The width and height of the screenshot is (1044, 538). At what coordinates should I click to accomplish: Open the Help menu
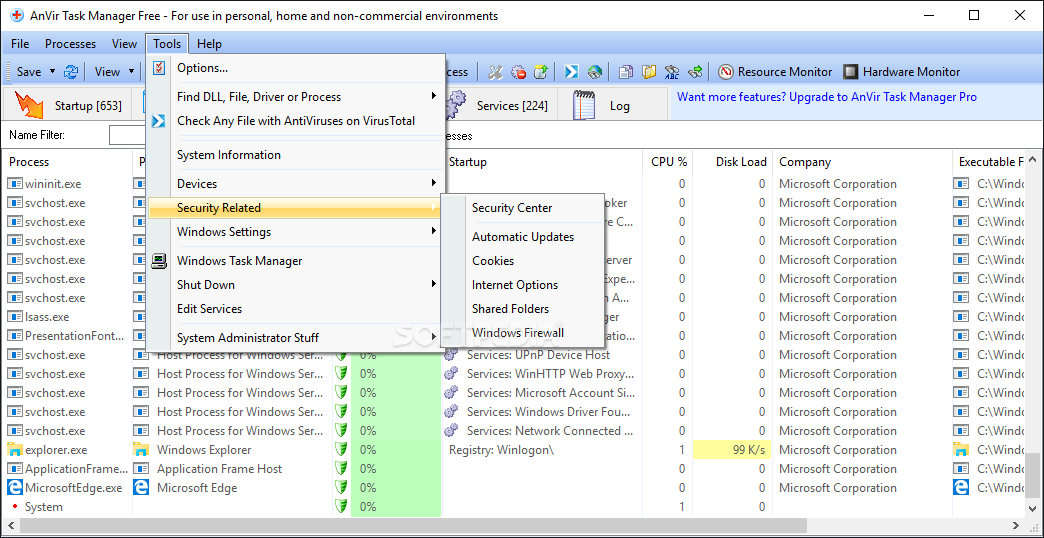click(209, 44)
